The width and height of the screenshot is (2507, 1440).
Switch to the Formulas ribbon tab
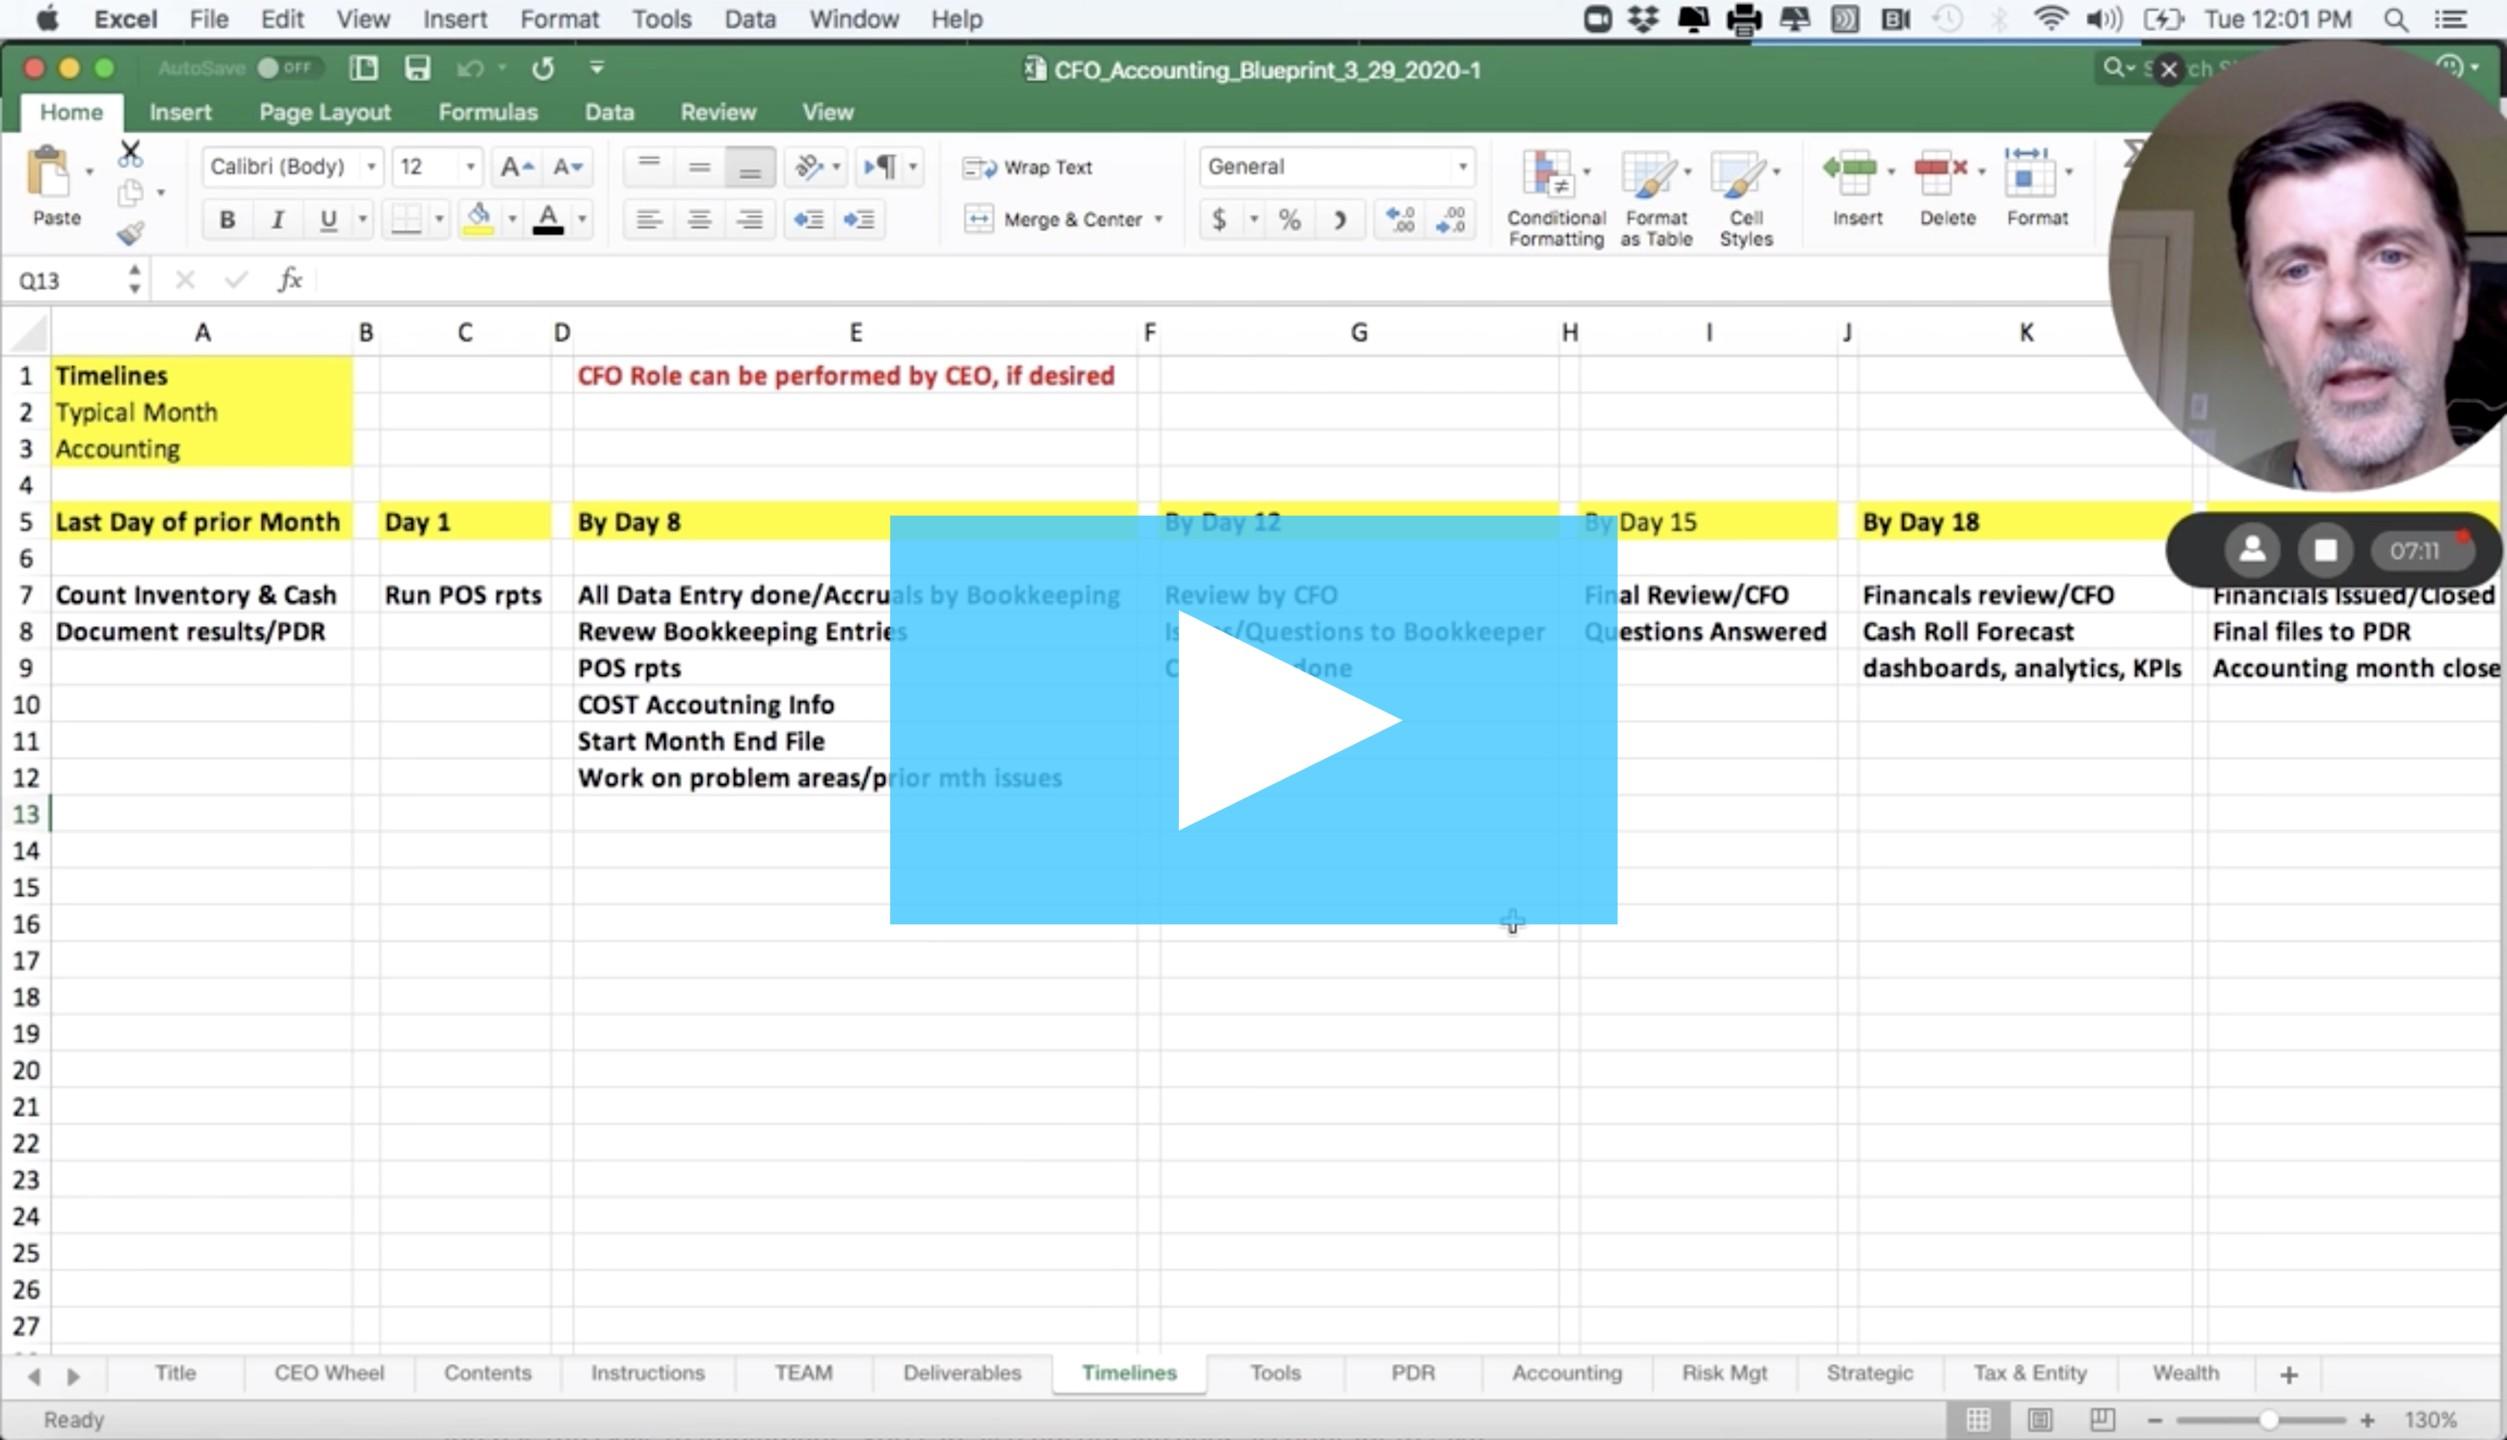[x=488, y=112]
